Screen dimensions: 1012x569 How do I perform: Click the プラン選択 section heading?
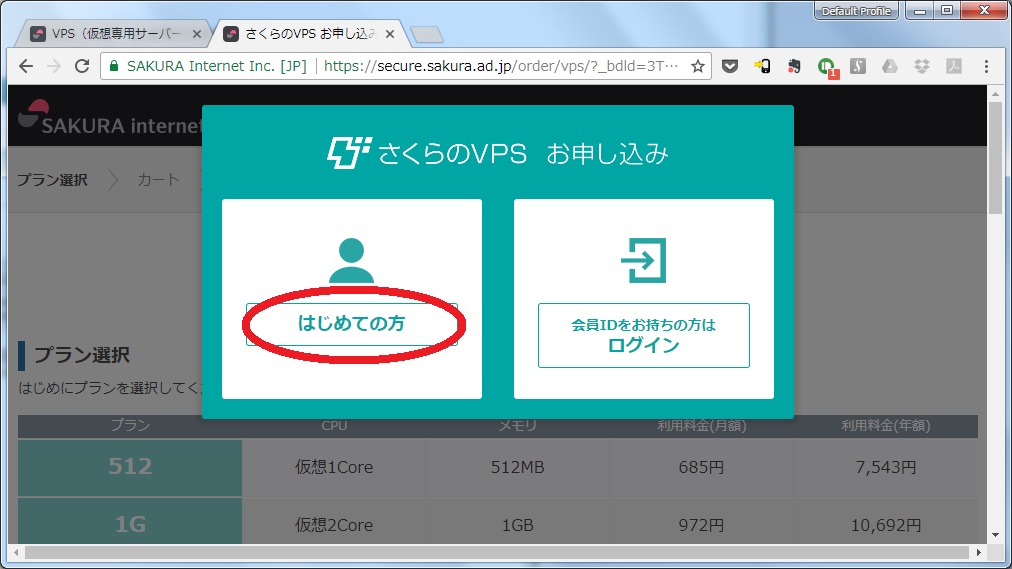(x=81, y=355)
